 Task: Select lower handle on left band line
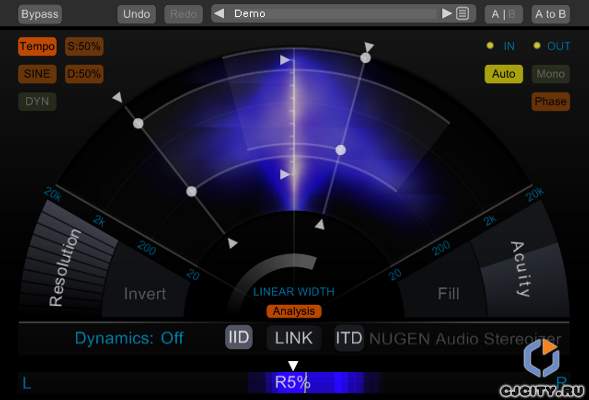tap(192, 192)
